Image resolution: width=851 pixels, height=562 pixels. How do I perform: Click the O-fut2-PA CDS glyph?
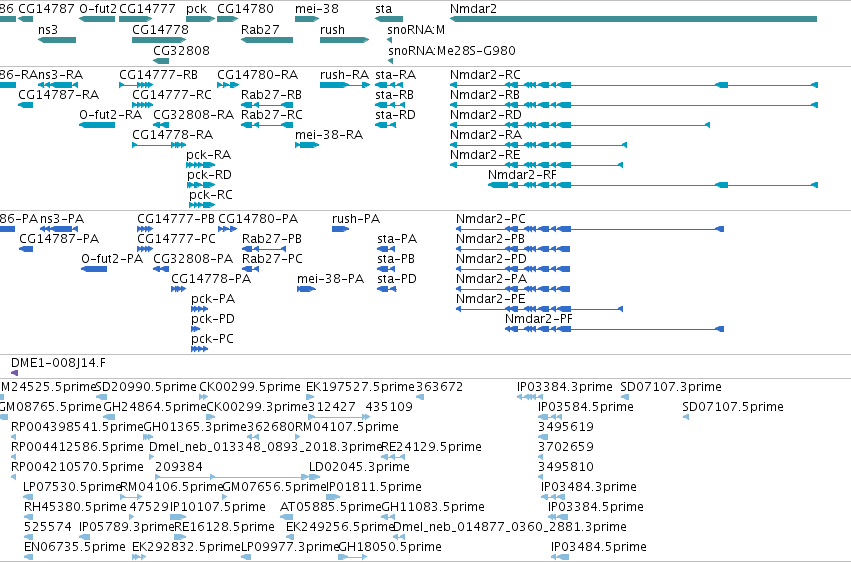coord(94,269)
